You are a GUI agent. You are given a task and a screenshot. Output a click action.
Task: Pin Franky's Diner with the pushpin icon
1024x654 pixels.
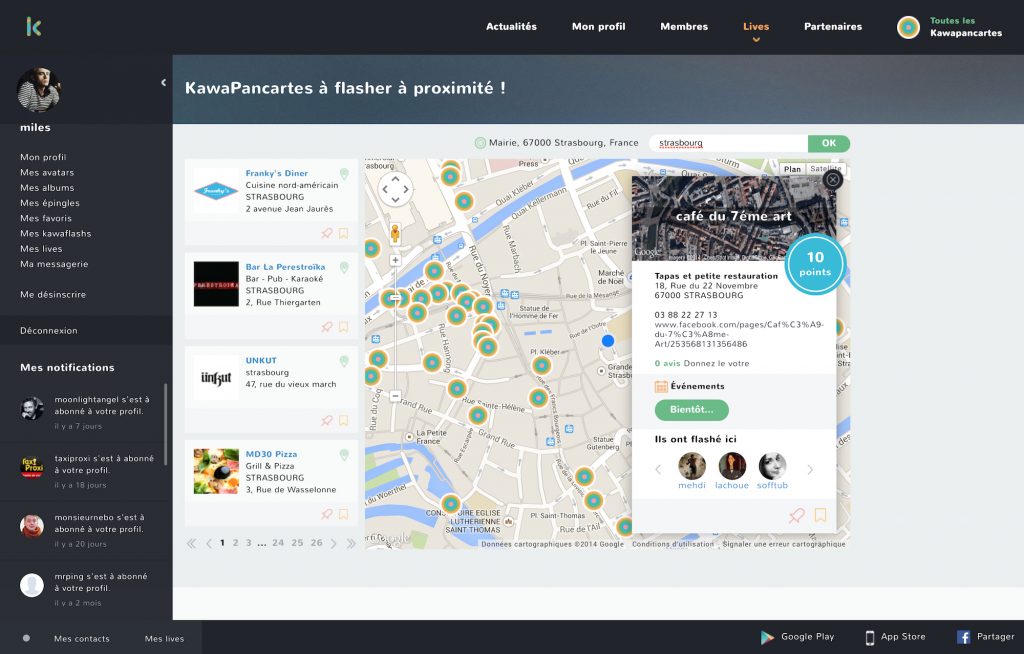(x=327, y=233)
